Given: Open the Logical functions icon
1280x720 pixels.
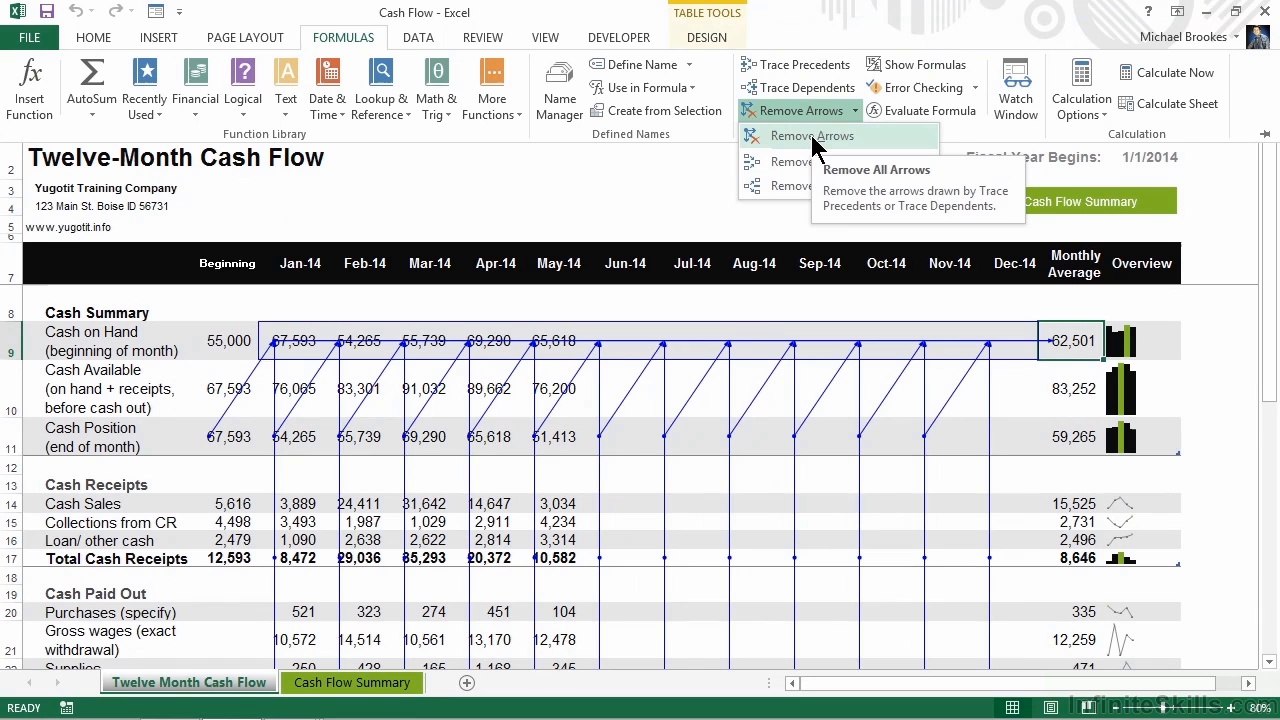Looking at the screenshot, I should 243,74.
